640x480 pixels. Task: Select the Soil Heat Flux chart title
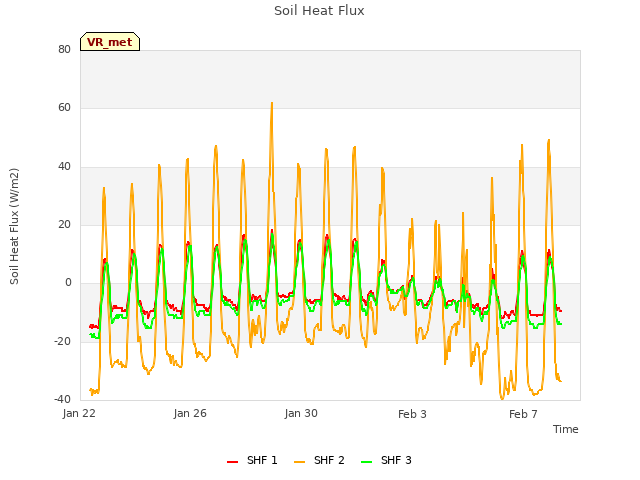[319, 11]
